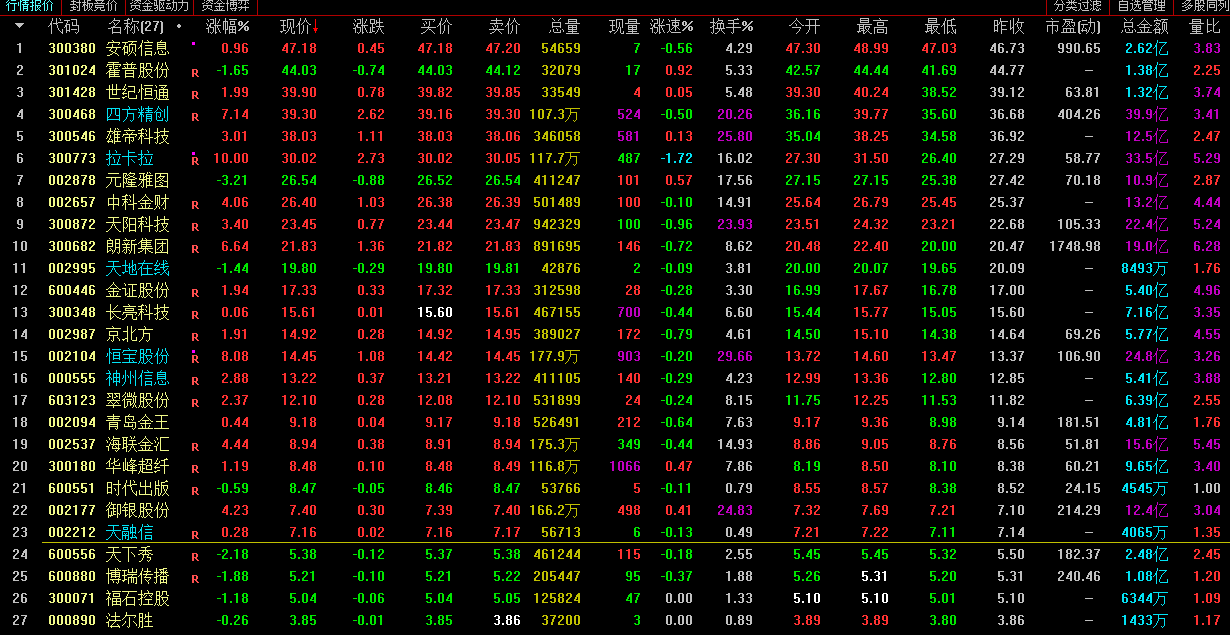Sort by the 今开 column header
Viewport: 1230px width, 635px height.
(x=805, y=26)
